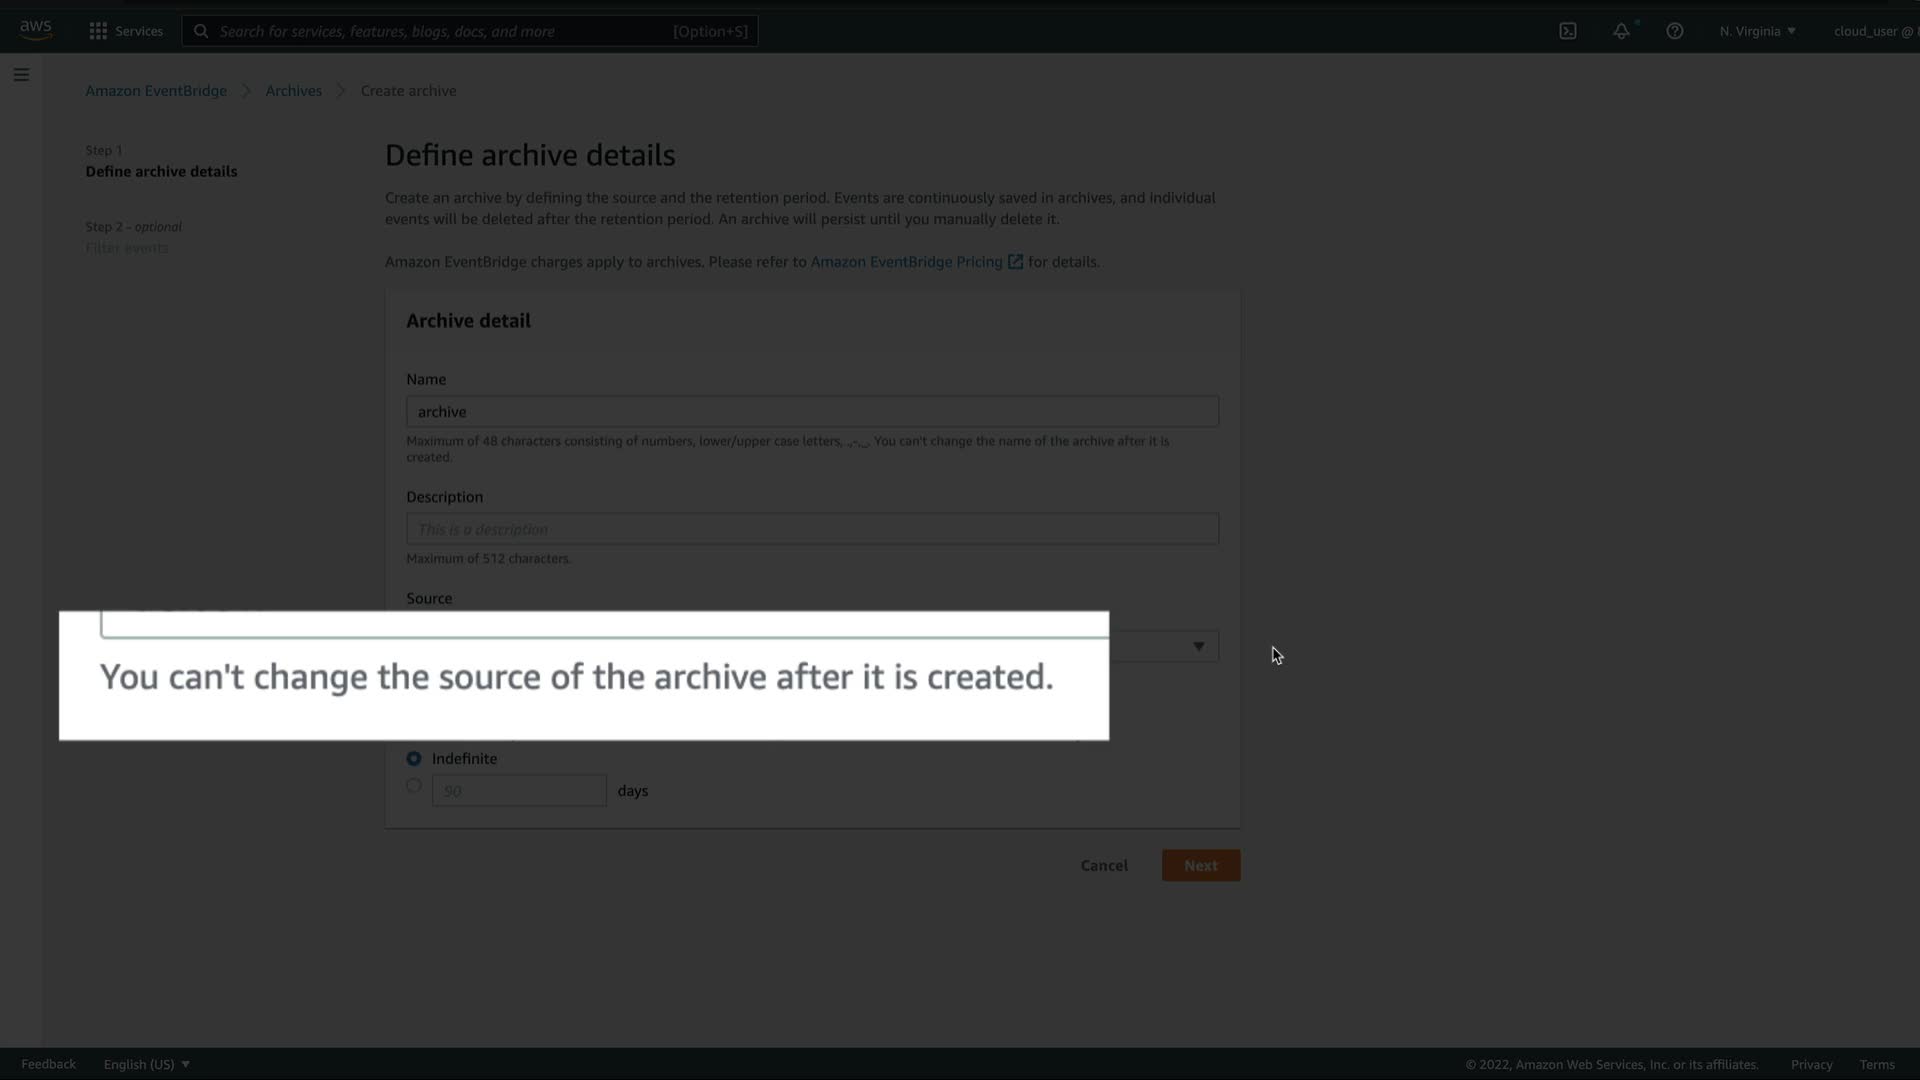Navigate to the Archives breadcrumb
This screenshot has height=1080, width=1920.
(293, 91)
